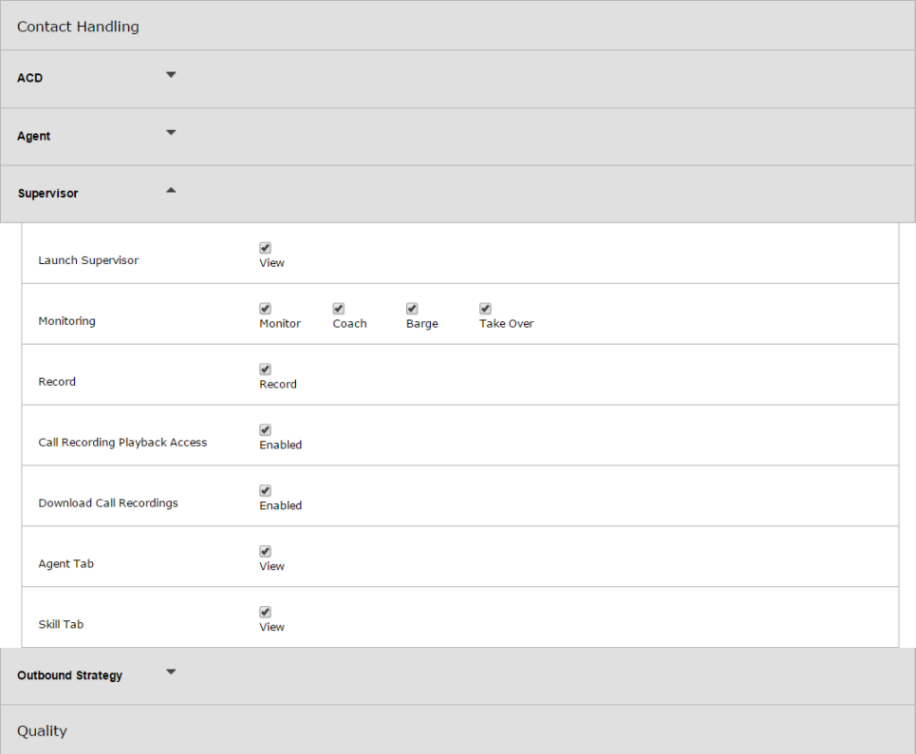916x754 pixels.
Task: Expand the Outbound Strategy arrow
Action: point(171,672)
